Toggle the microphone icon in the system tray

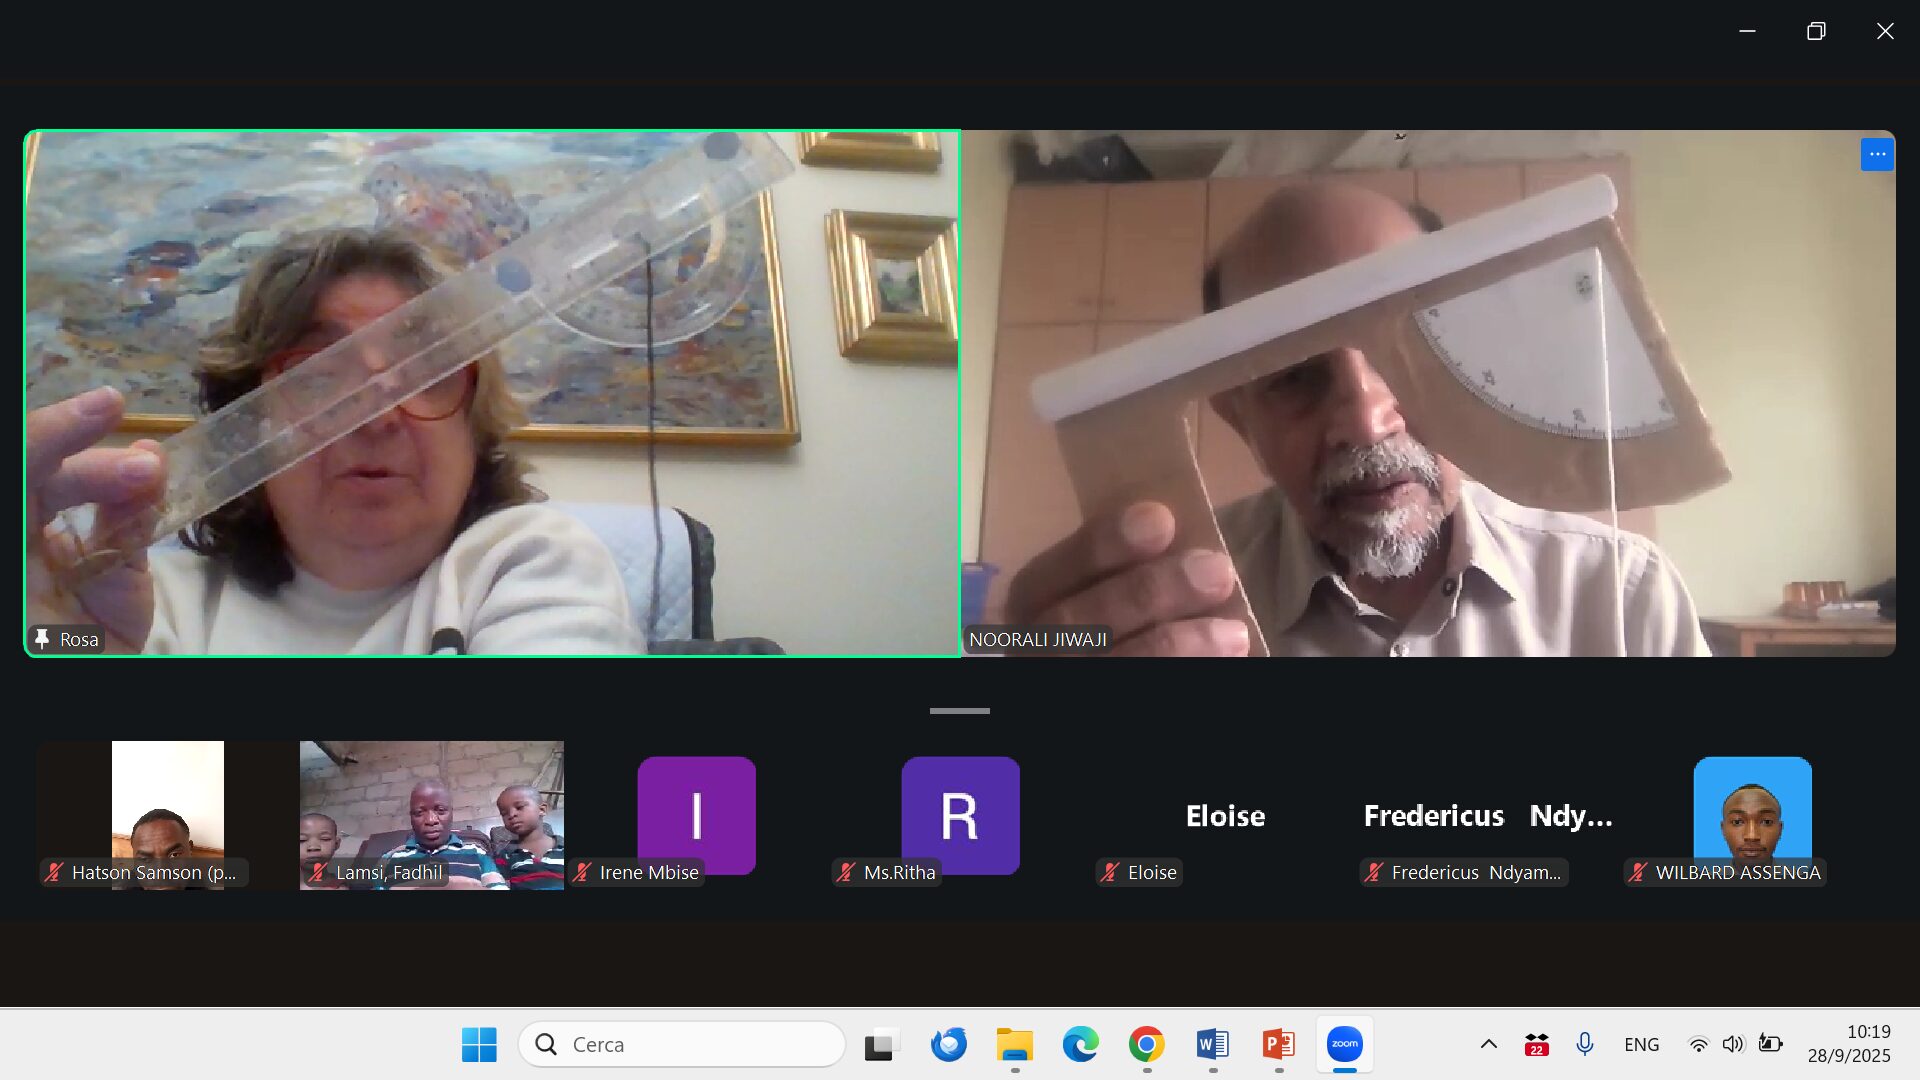point(1585,1044)
